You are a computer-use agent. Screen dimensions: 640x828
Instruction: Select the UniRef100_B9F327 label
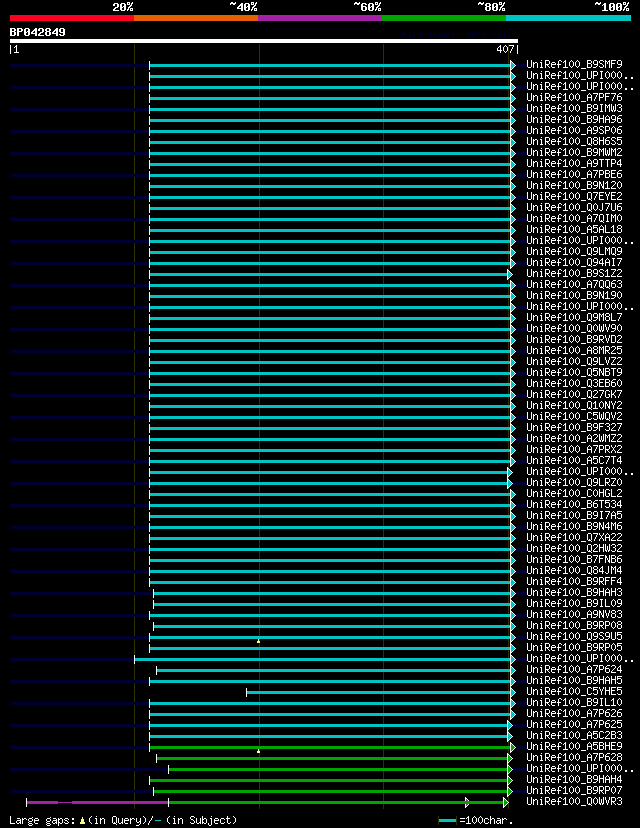(574, 428)
